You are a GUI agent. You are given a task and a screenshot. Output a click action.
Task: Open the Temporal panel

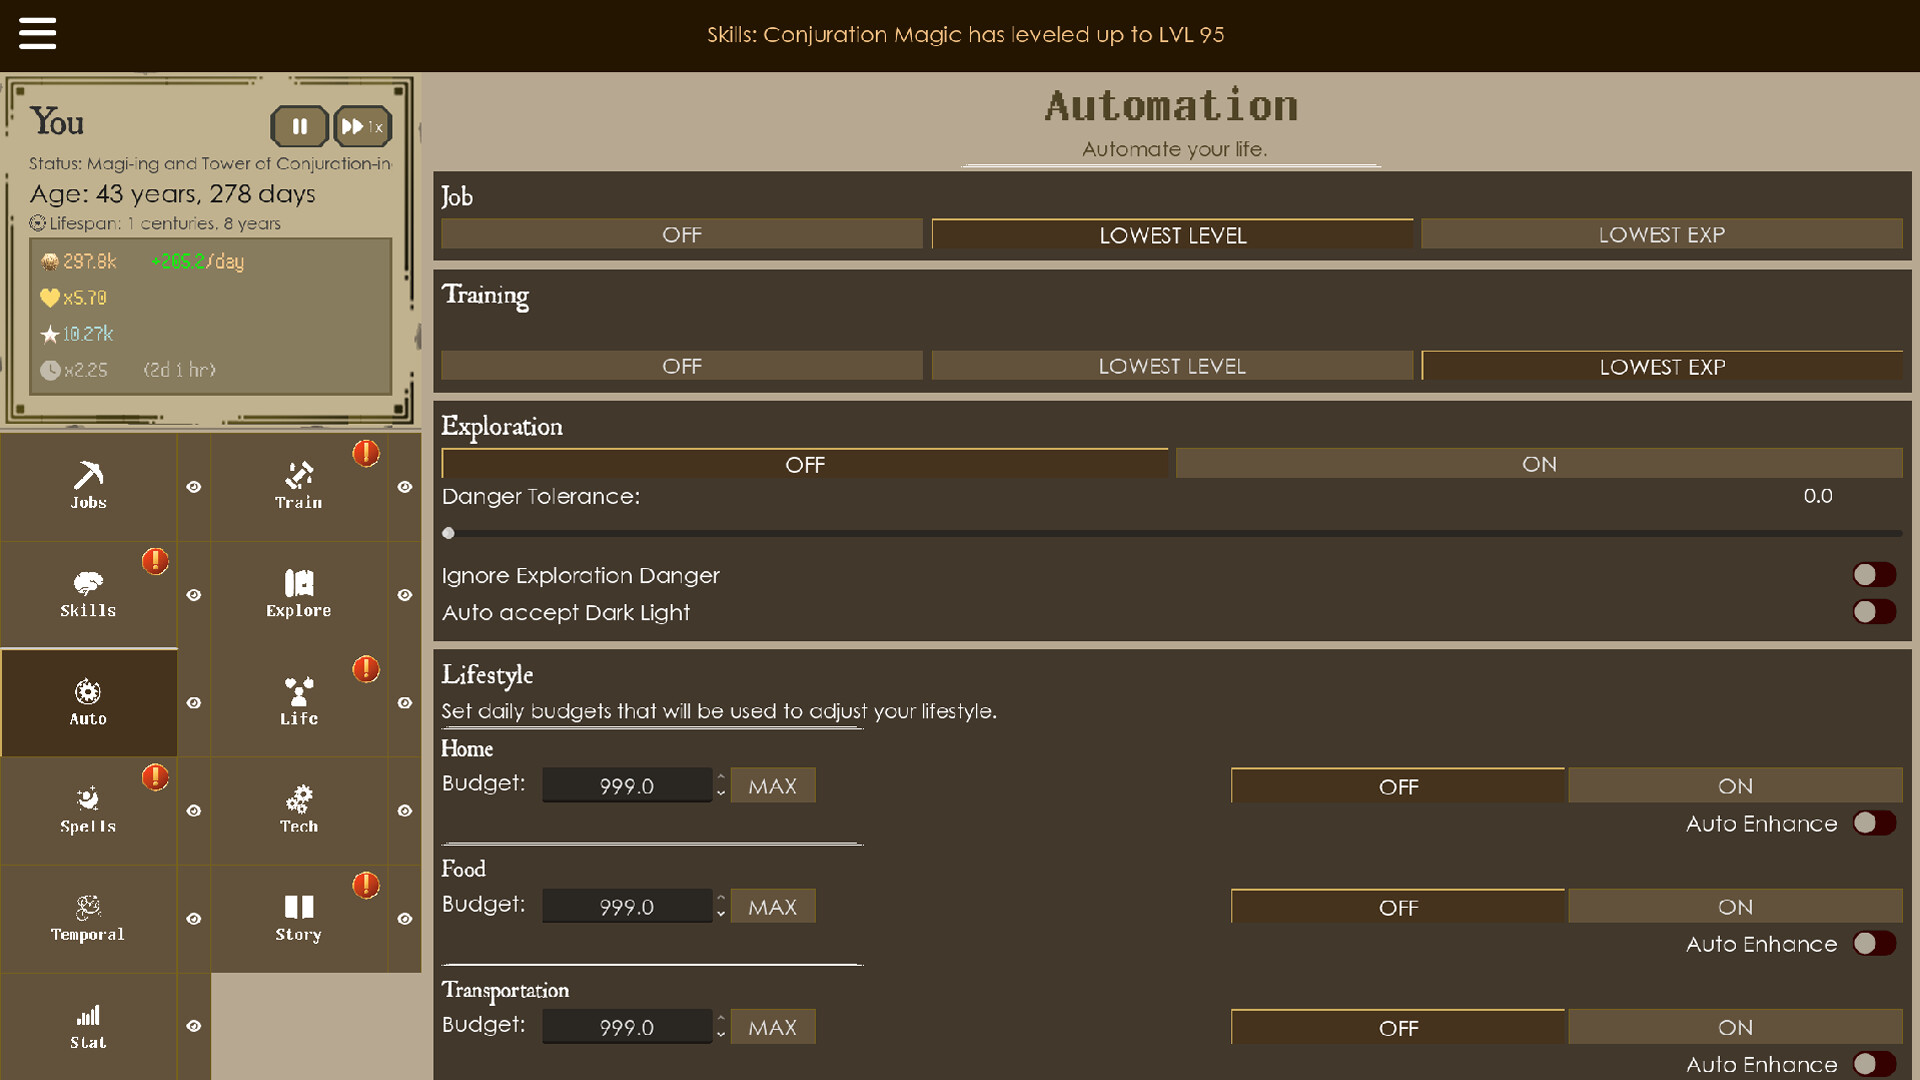click(x=87, y=918)
